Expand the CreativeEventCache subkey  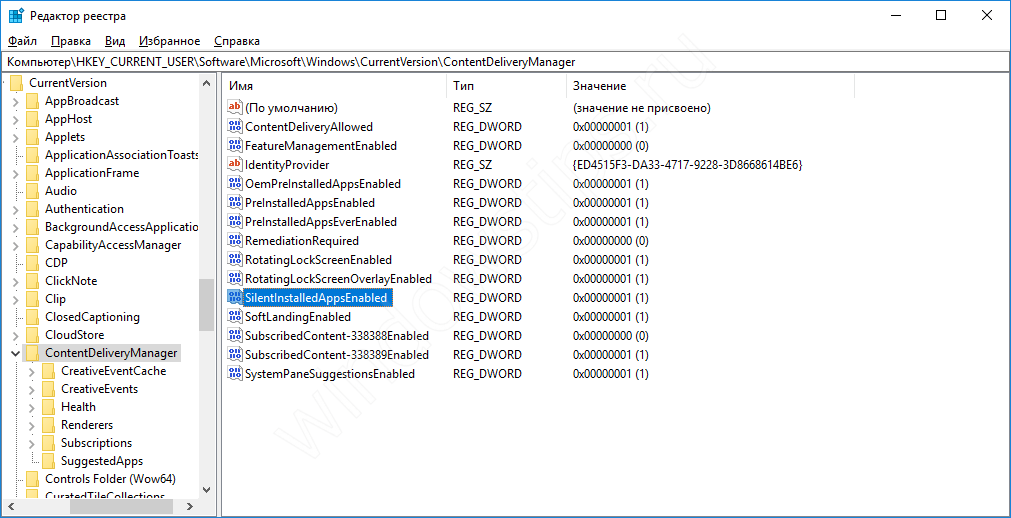[x=32, y=371]
